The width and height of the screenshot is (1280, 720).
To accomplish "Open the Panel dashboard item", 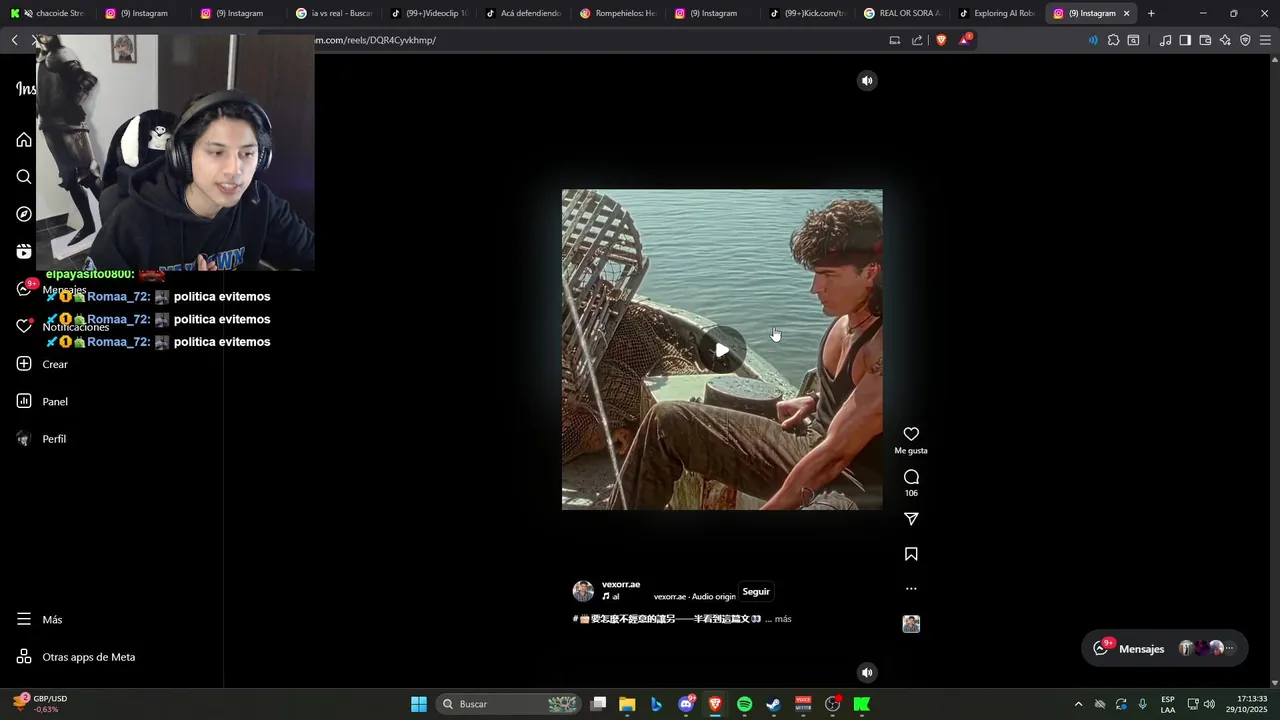I will pyautogui.click(x=43, y=401).
